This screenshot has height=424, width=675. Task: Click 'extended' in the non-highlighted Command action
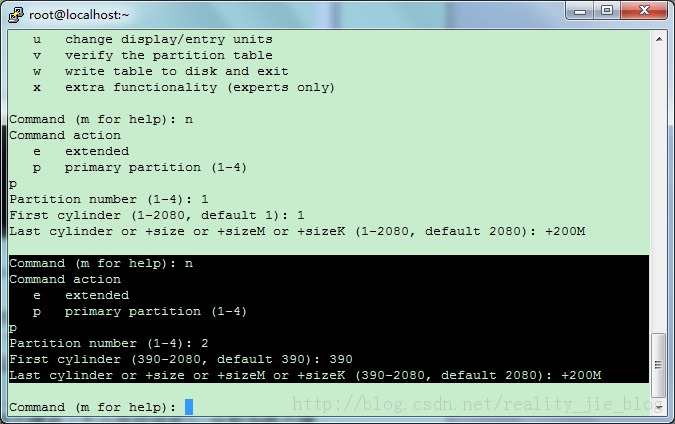click(97, 151)
